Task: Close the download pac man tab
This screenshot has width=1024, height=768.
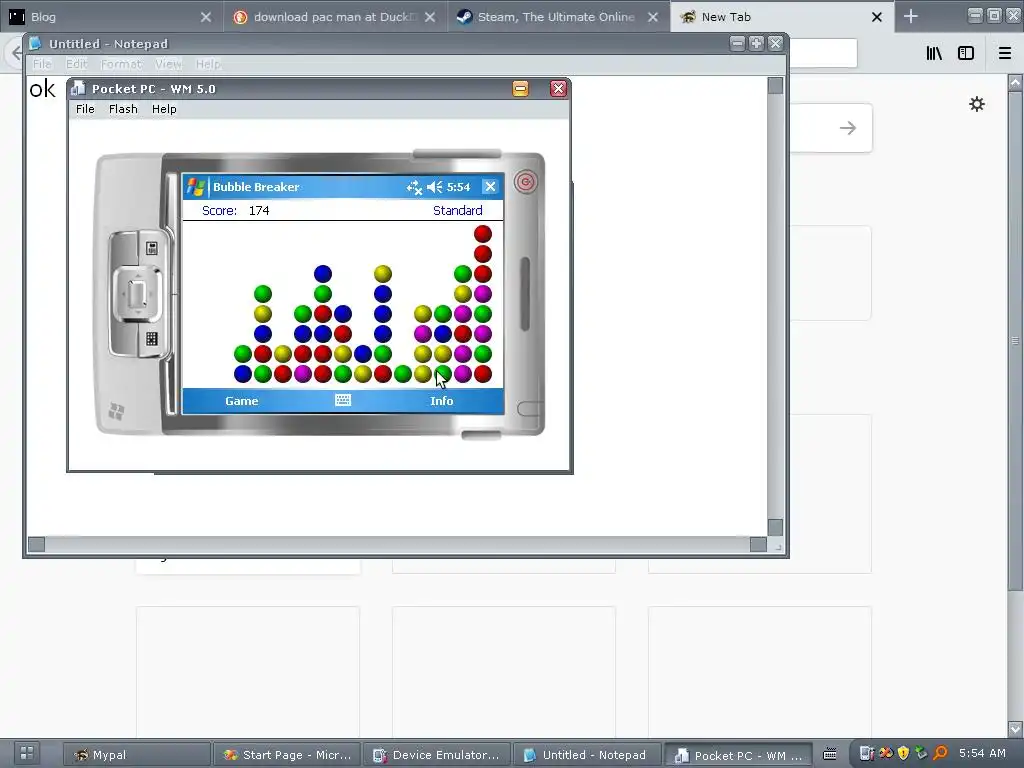Action: point(430,17)
